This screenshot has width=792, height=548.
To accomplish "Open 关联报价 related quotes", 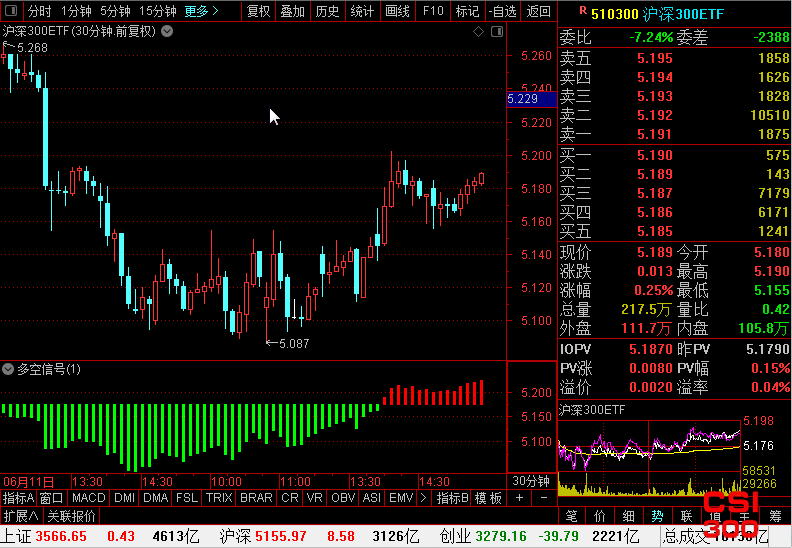I will [72, 516].
